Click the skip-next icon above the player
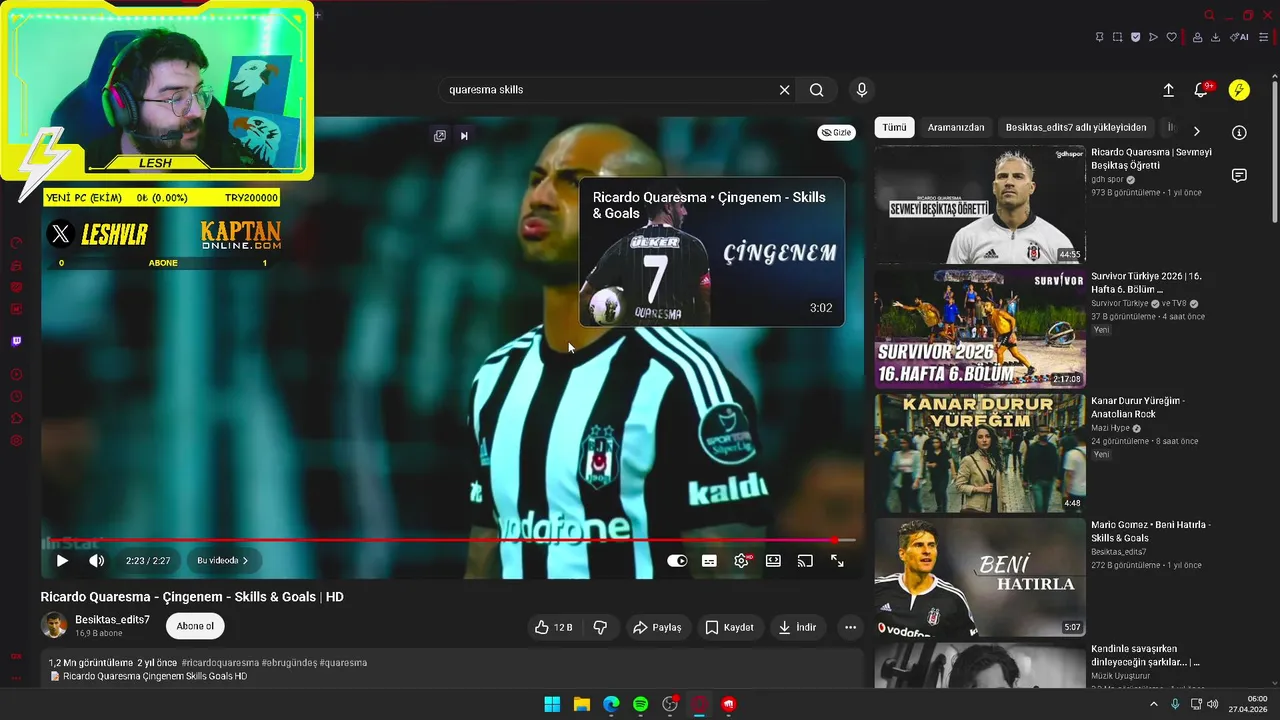This screenshot has width=1280, height=720. pos(464,136)
